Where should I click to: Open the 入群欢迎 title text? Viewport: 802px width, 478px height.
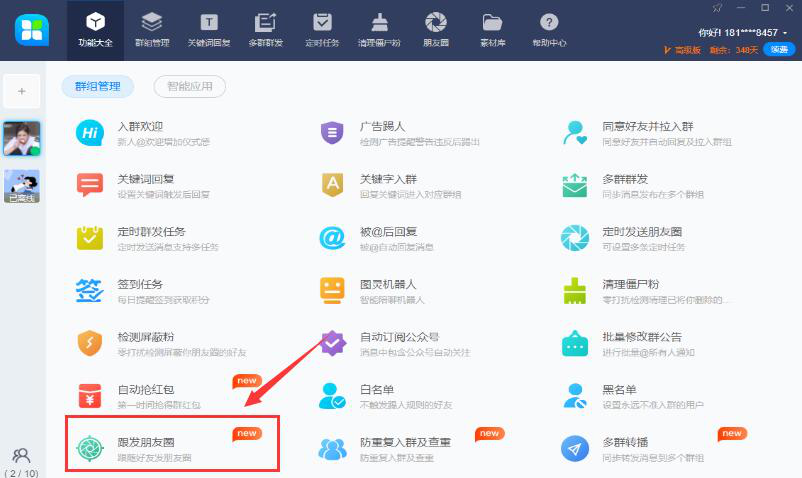pyautogui.click(x=140, y=126)
